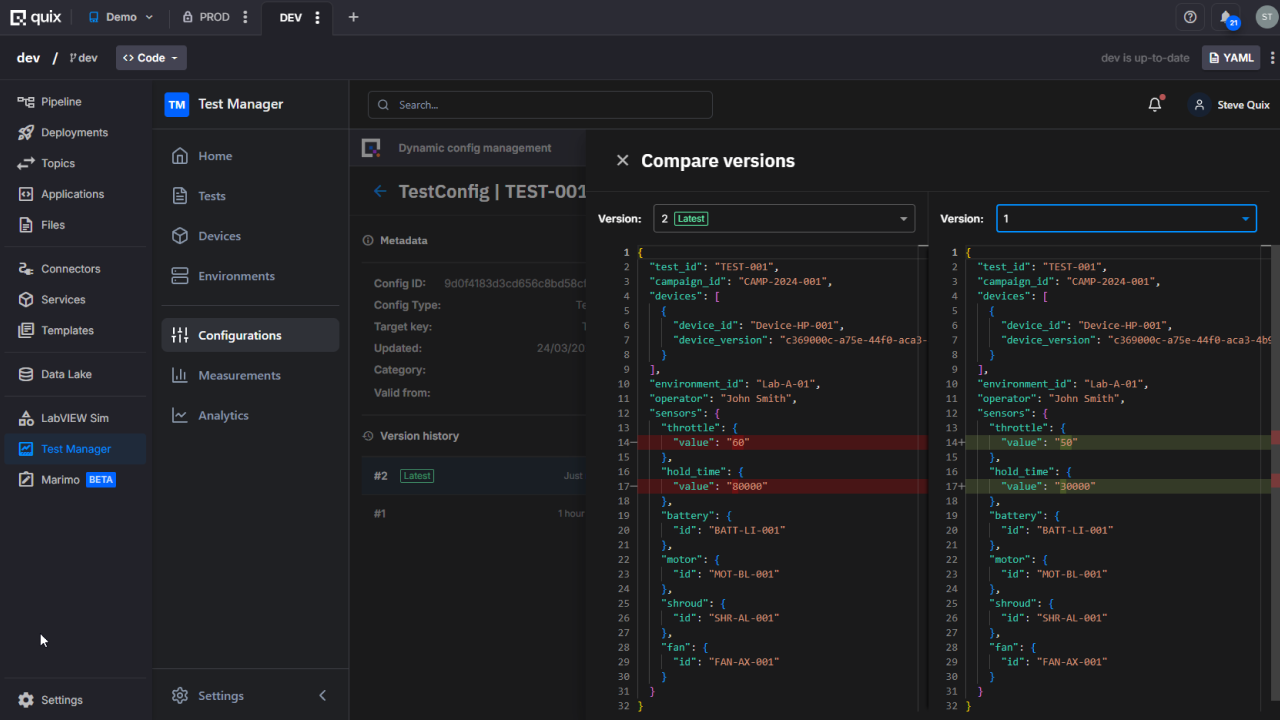Image resolution: width=1280 pixels, height=720 pixels.
Task: Click into the Search input field
Action: point(540,105)
